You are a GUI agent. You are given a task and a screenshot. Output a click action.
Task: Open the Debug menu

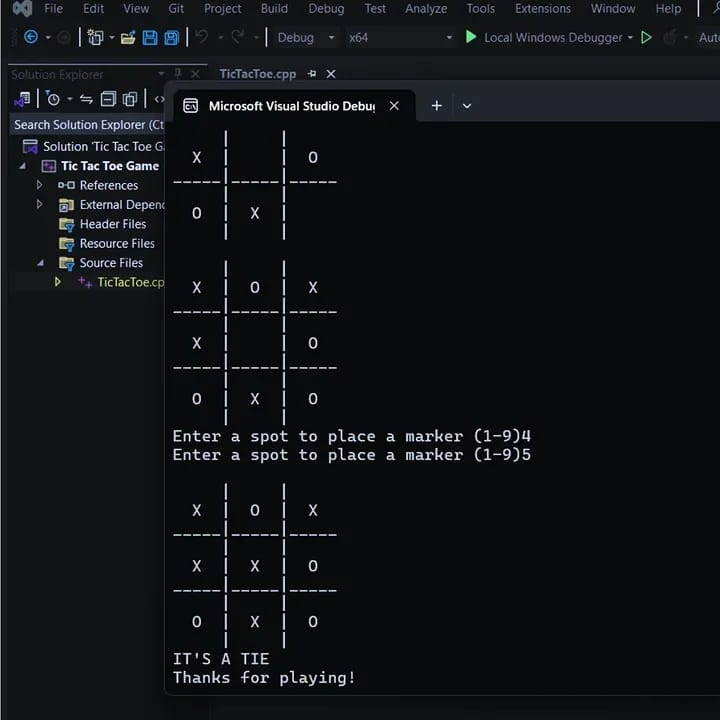pyautogui.click(x=326, y=9)
